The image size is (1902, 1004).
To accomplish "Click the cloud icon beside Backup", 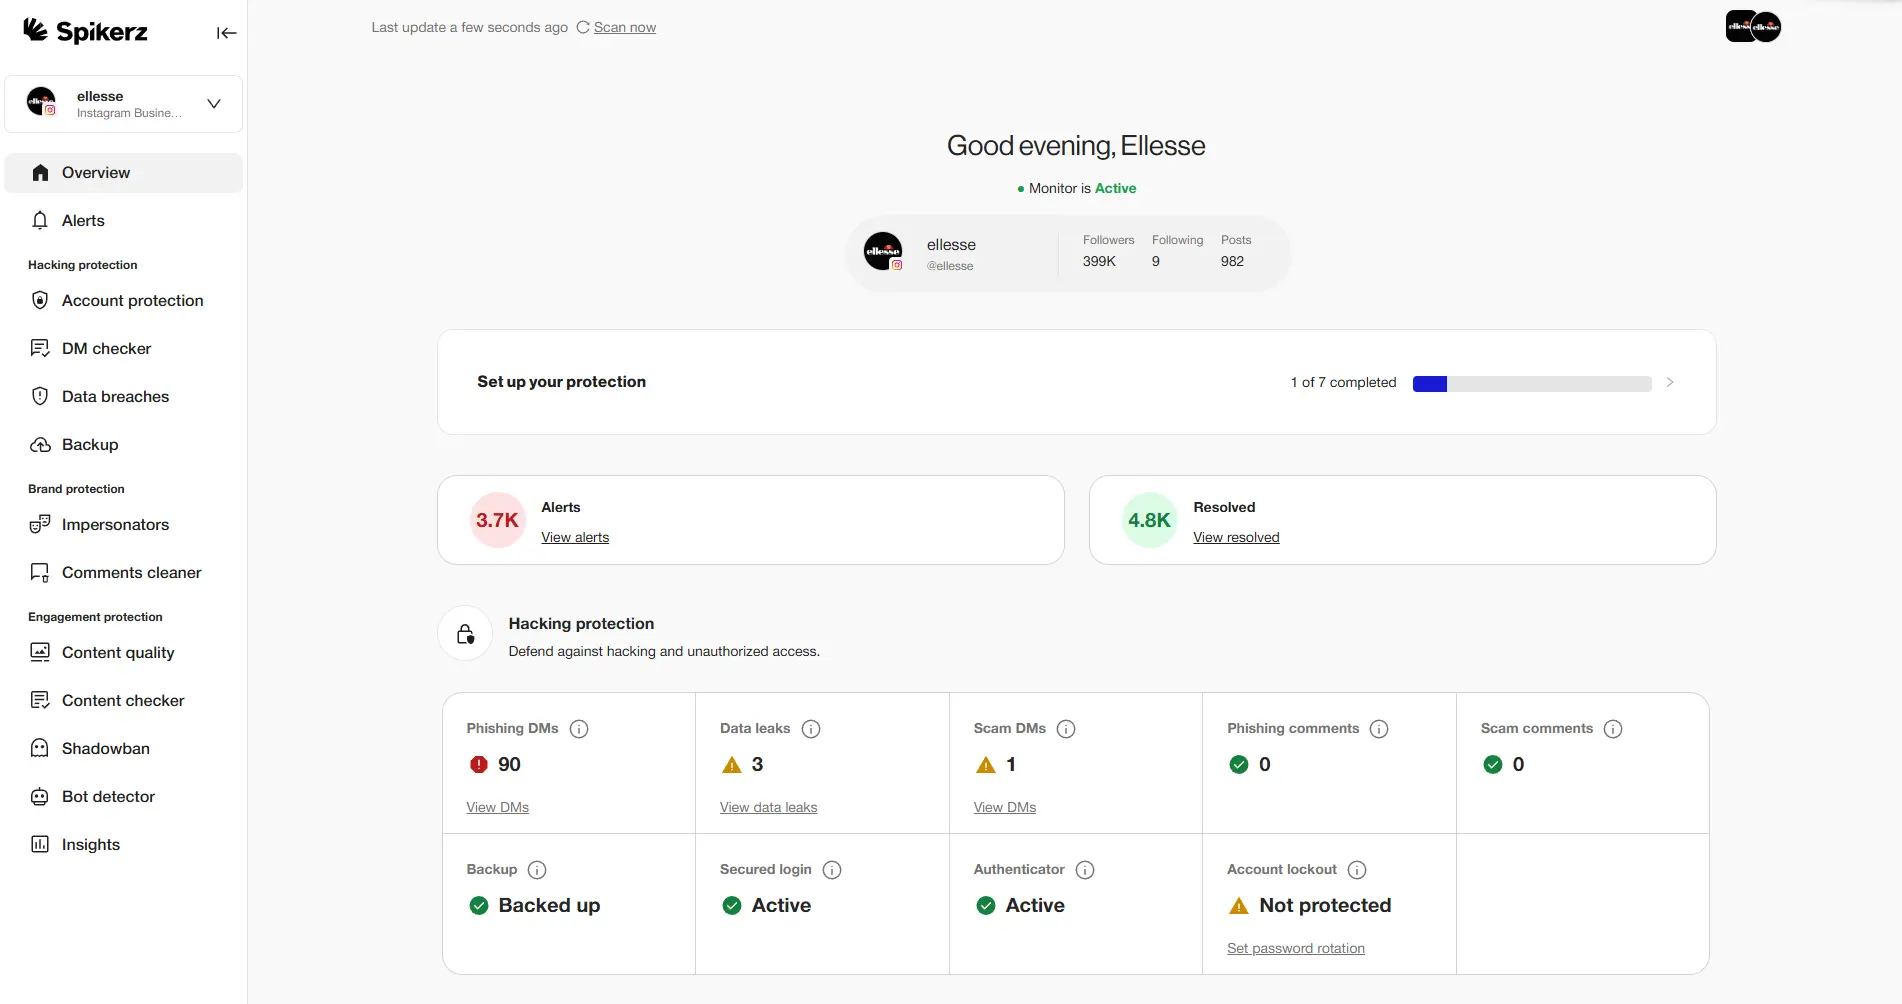I will (x=40, y=445).
